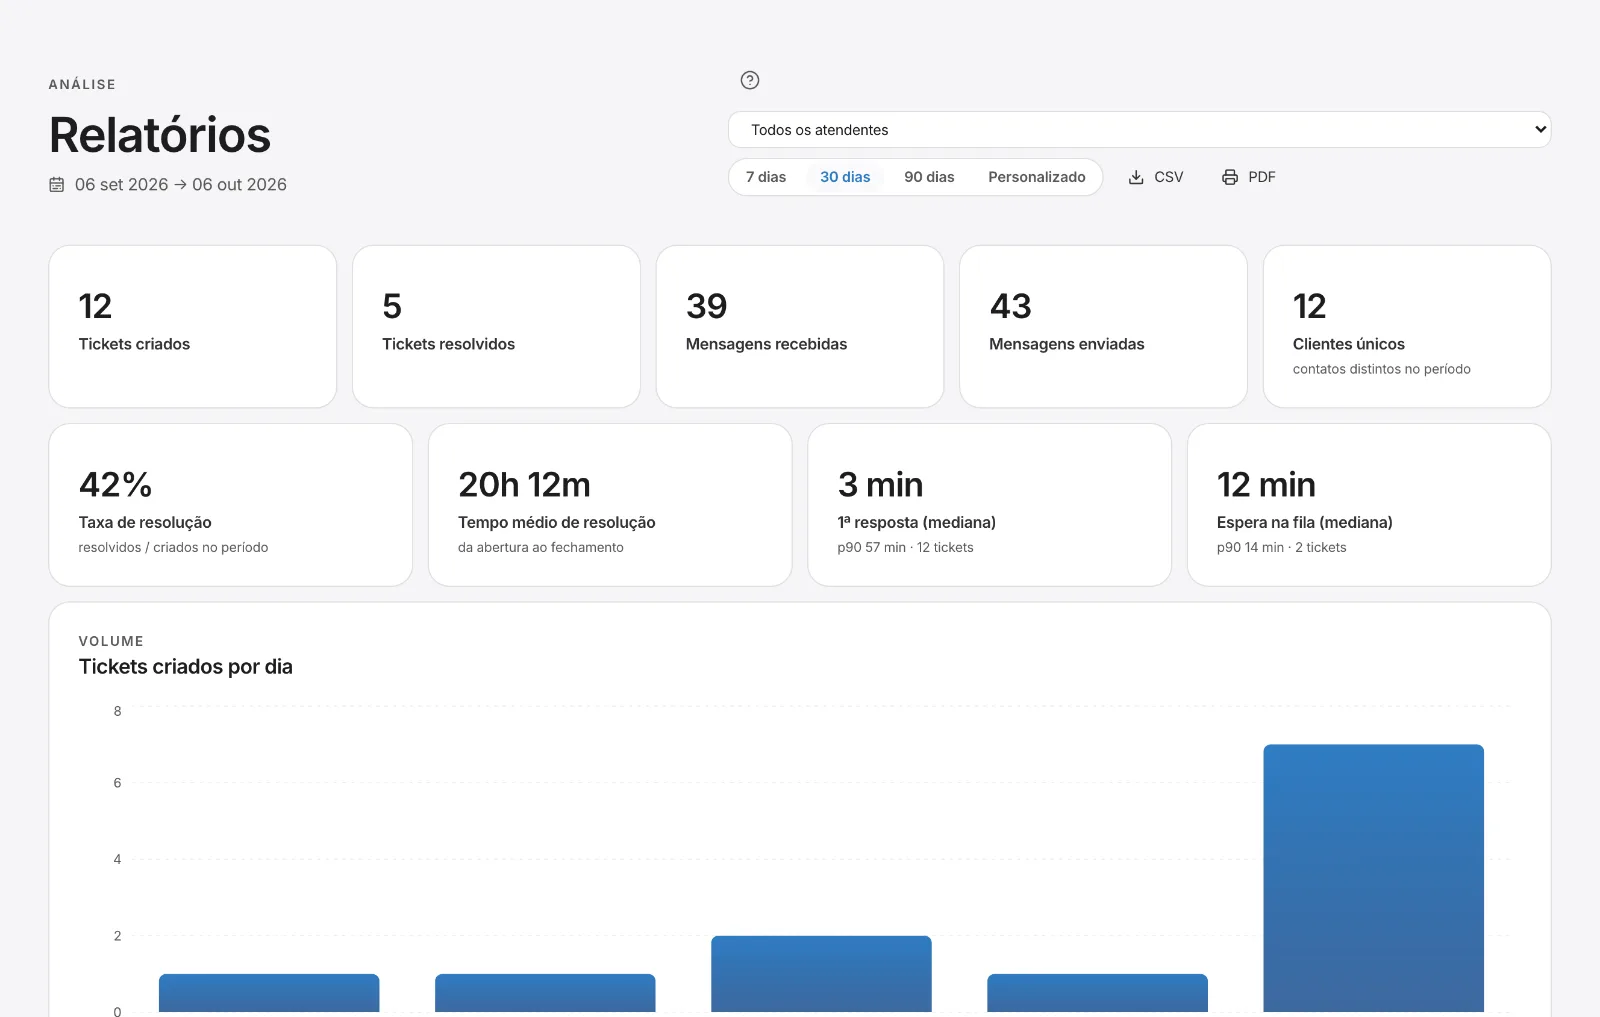The width and height of the screenshot is (1600, 1017).
Task: Click the Tickets criados card
Action: tap(193, 326)
